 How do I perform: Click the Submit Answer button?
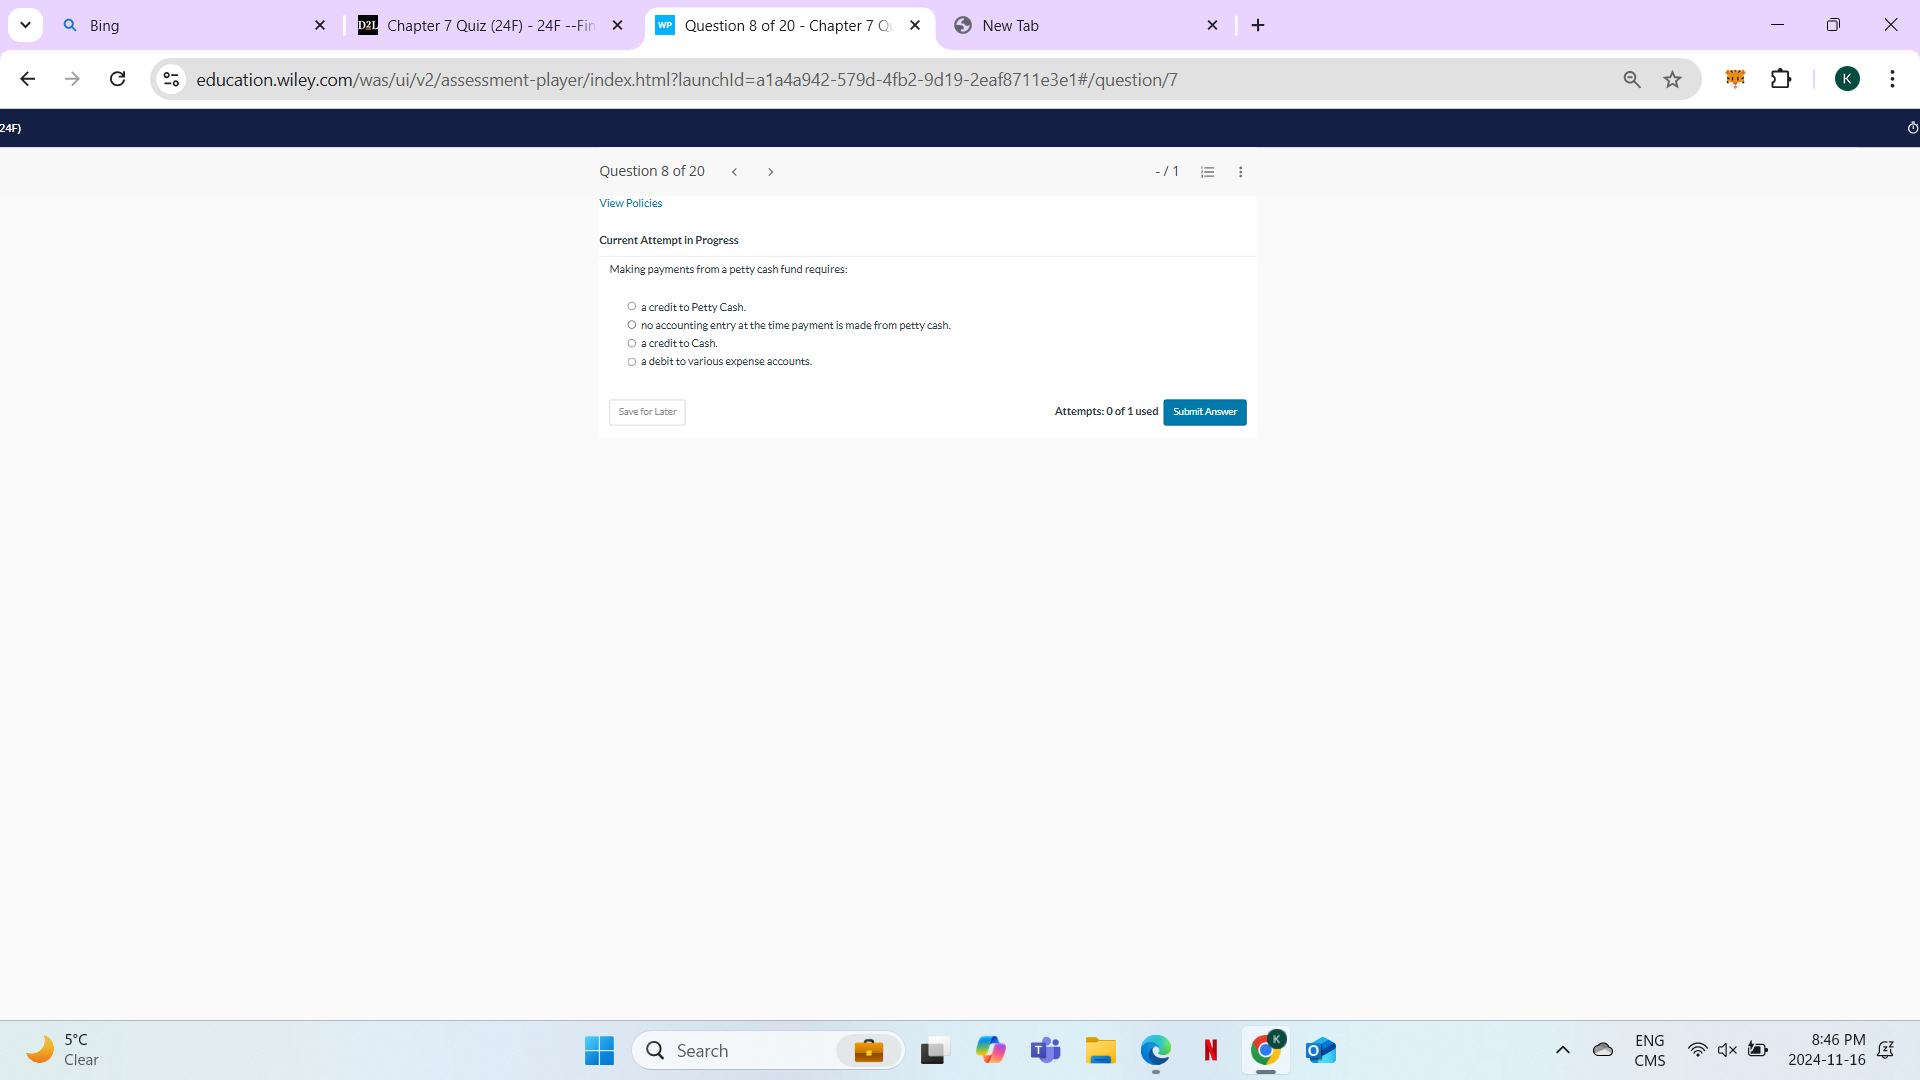click(x=1204, y=411)
